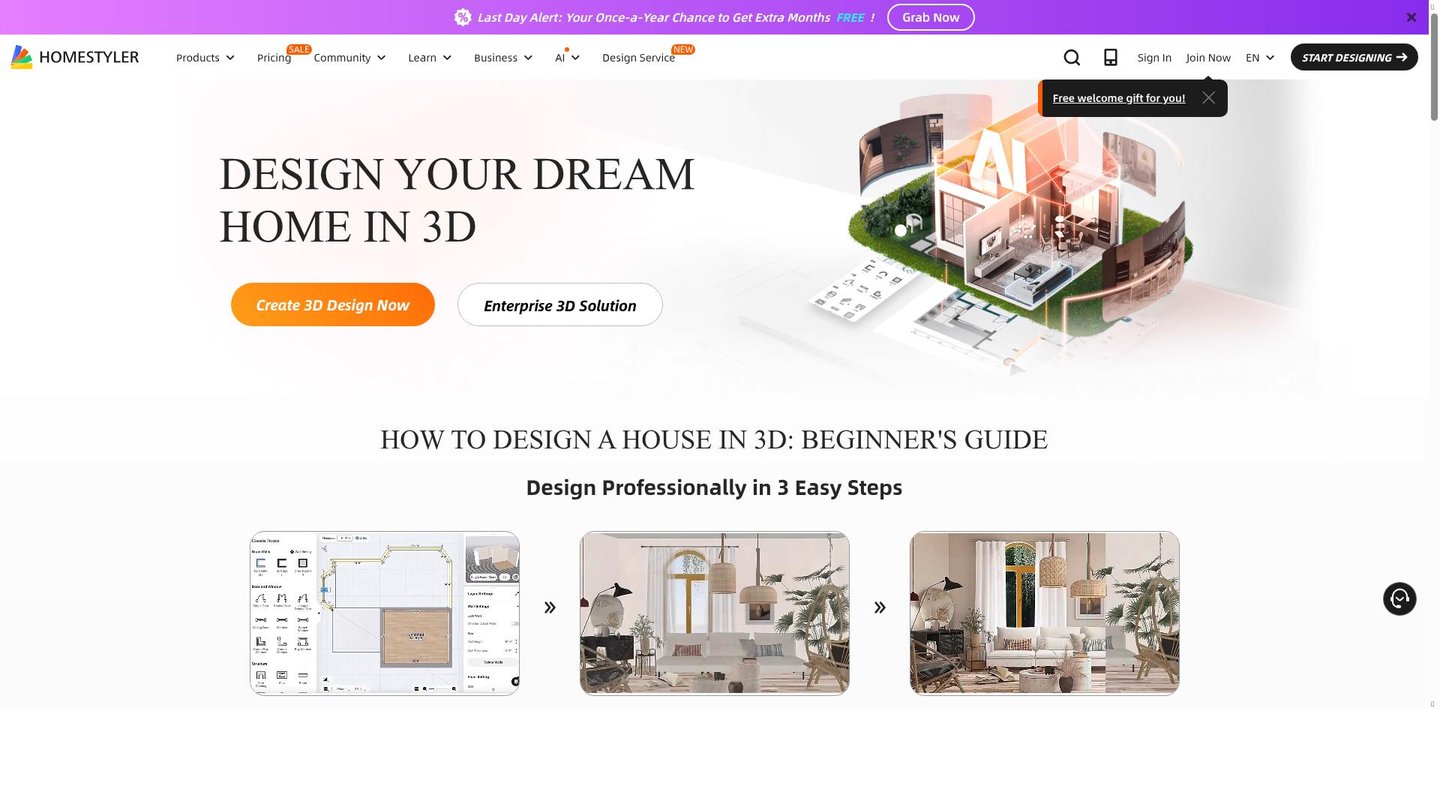Screen dimensions: 1440x810
Task: Select Enterprise 3D Solution
Action: pos(559,305)
